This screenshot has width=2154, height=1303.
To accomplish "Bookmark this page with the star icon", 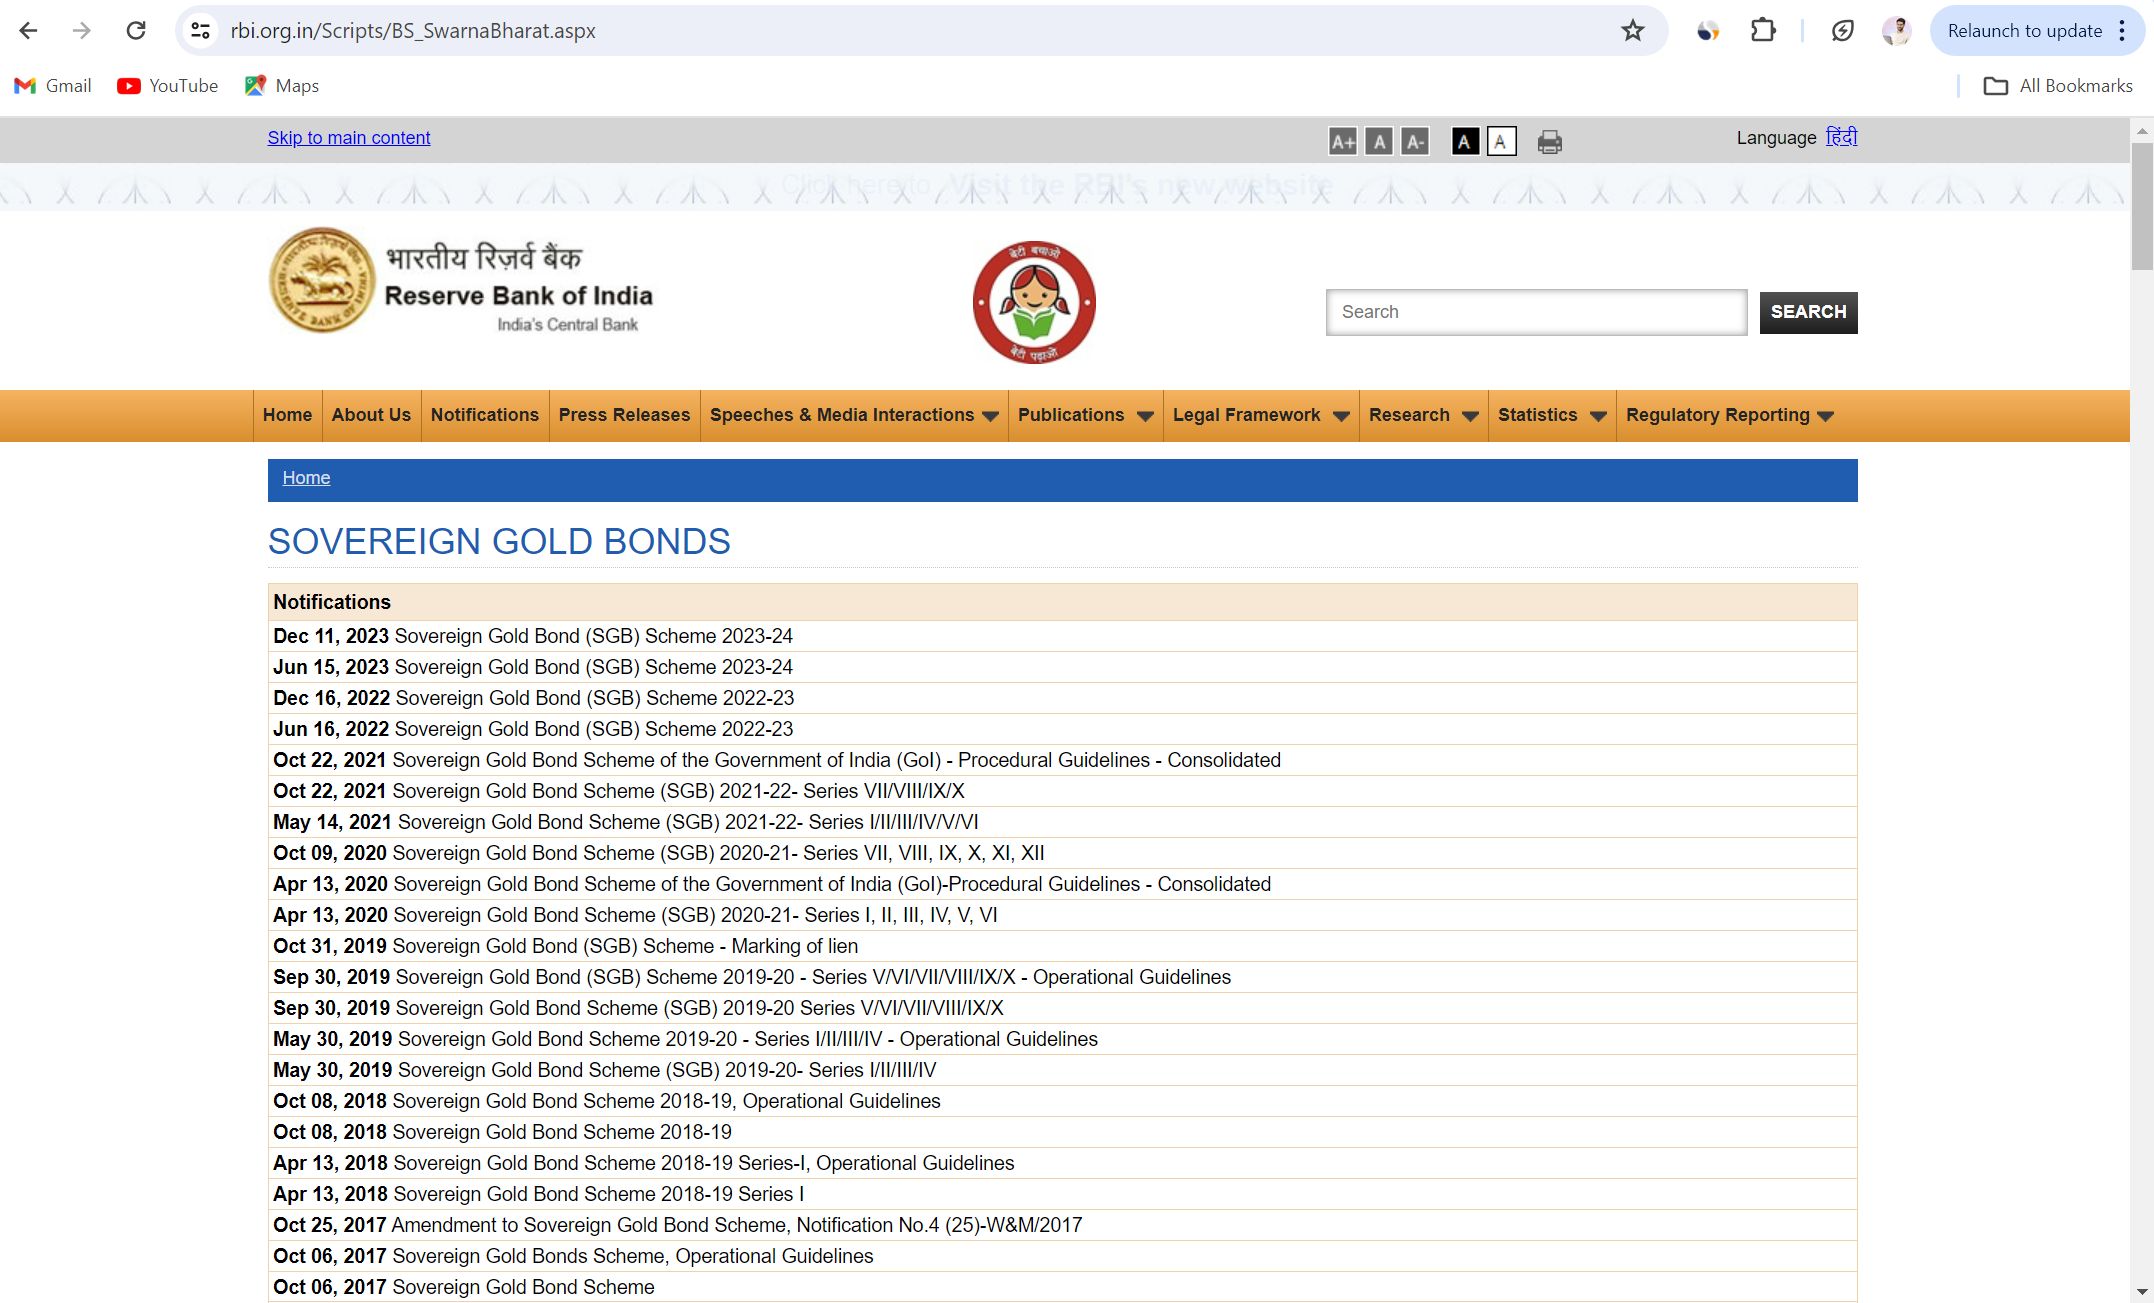I will [1633, 31].
